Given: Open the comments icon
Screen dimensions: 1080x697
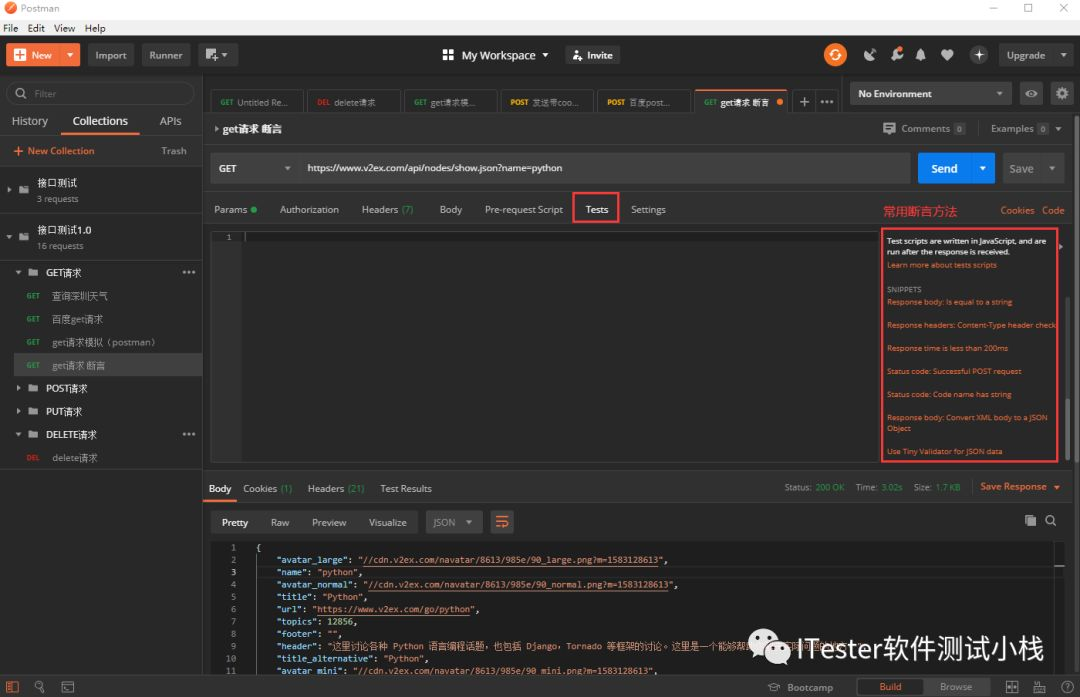Looking at the screenshot, I should point(889,129).
